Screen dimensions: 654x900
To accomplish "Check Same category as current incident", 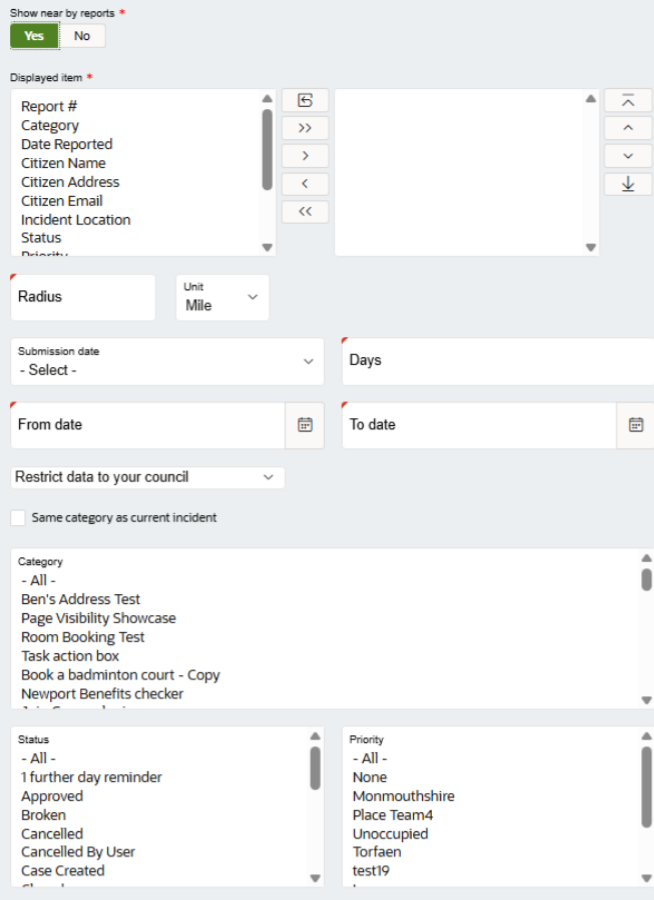I will pyautogui.click(x=18, y=518).
